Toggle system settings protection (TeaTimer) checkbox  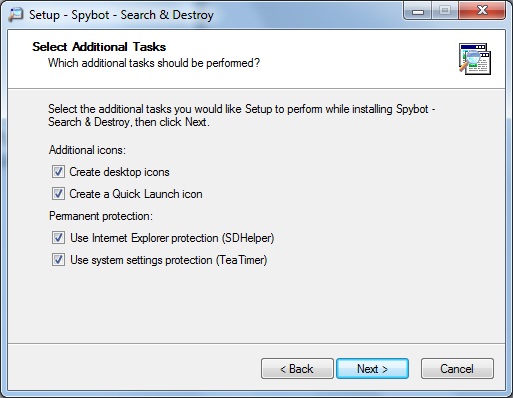58,260
